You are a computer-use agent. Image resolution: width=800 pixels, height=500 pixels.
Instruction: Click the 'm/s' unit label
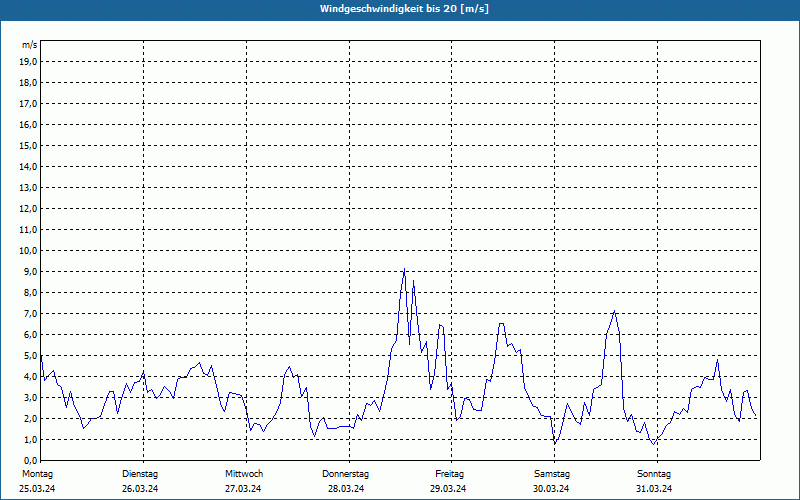[29, 45]
